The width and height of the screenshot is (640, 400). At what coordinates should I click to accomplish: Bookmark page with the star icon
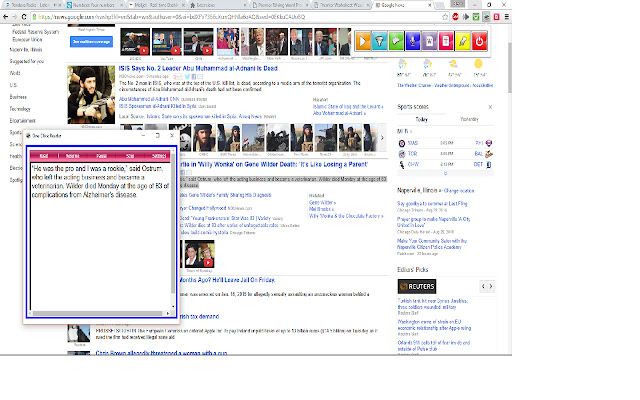(445, 17)
